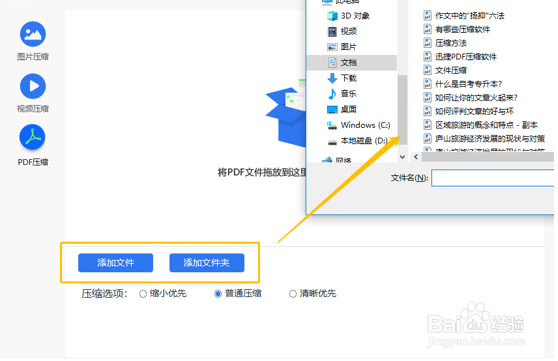Select the 普通压缩 radio option
Viewport: 558px width, 361px height.
point(218,294)
